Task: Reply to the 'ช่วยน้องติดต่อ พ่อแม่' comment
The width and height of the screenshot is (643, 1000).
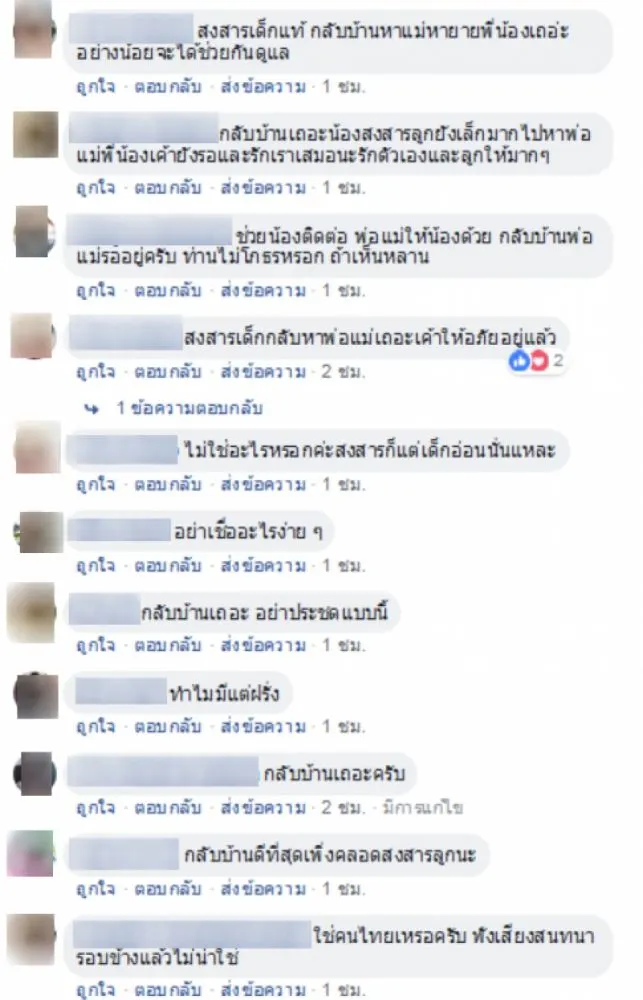Action: [168, 291]
